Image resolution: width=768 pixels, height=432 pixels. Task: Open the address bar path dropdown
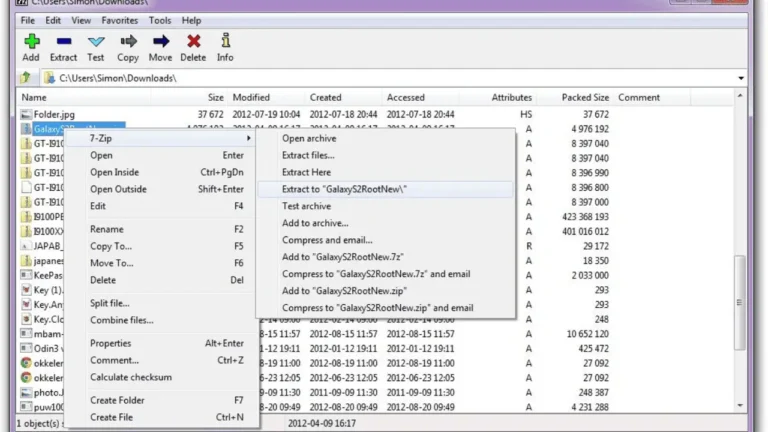click(x=741, y=78)
